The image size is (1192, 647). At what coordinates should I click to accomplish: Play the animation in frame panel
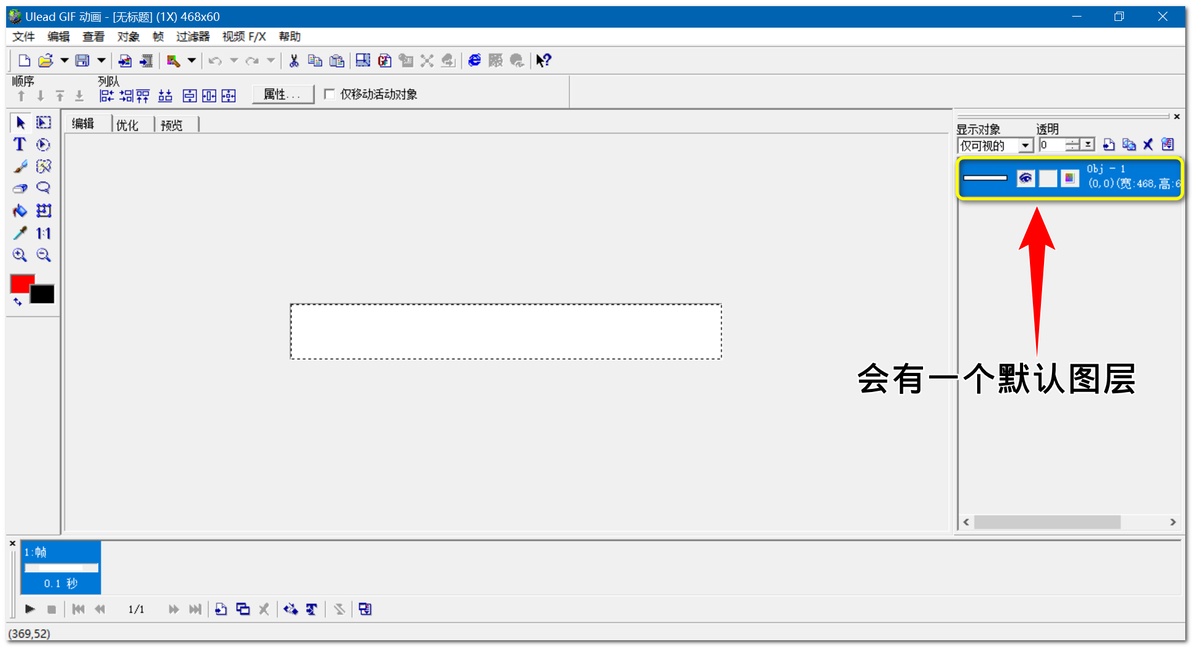pyautogui.click(x=30, y=609)
